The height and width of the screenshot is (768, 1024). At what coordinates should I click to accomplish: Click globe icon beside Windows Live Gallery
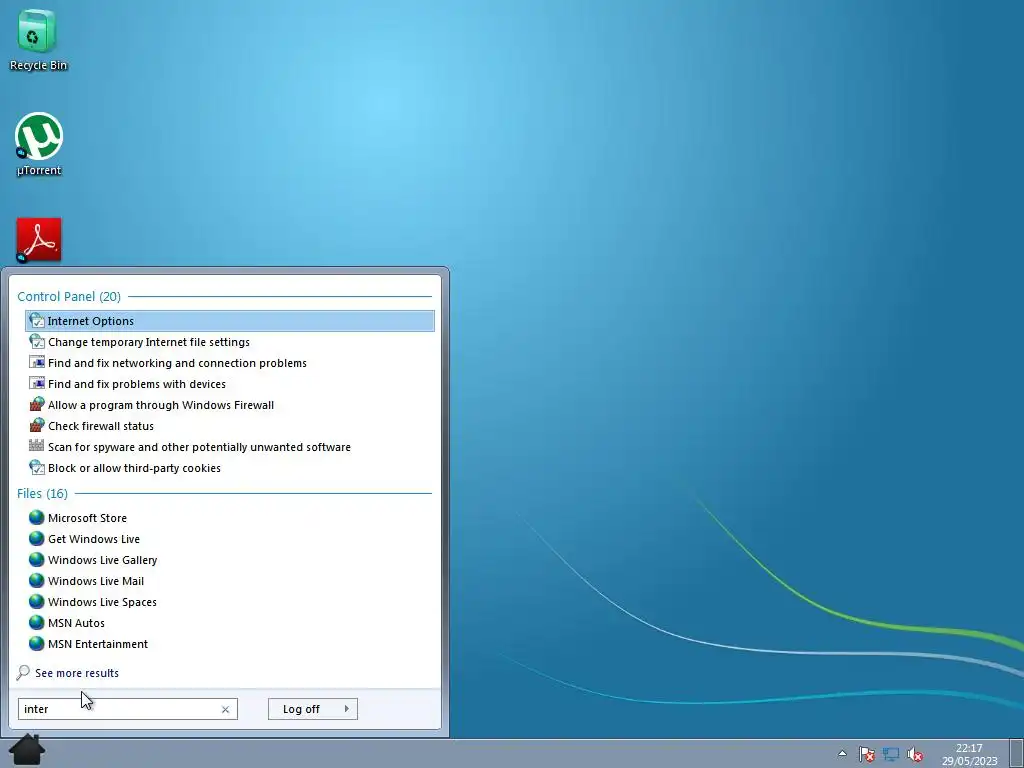(x=37, y=560)
